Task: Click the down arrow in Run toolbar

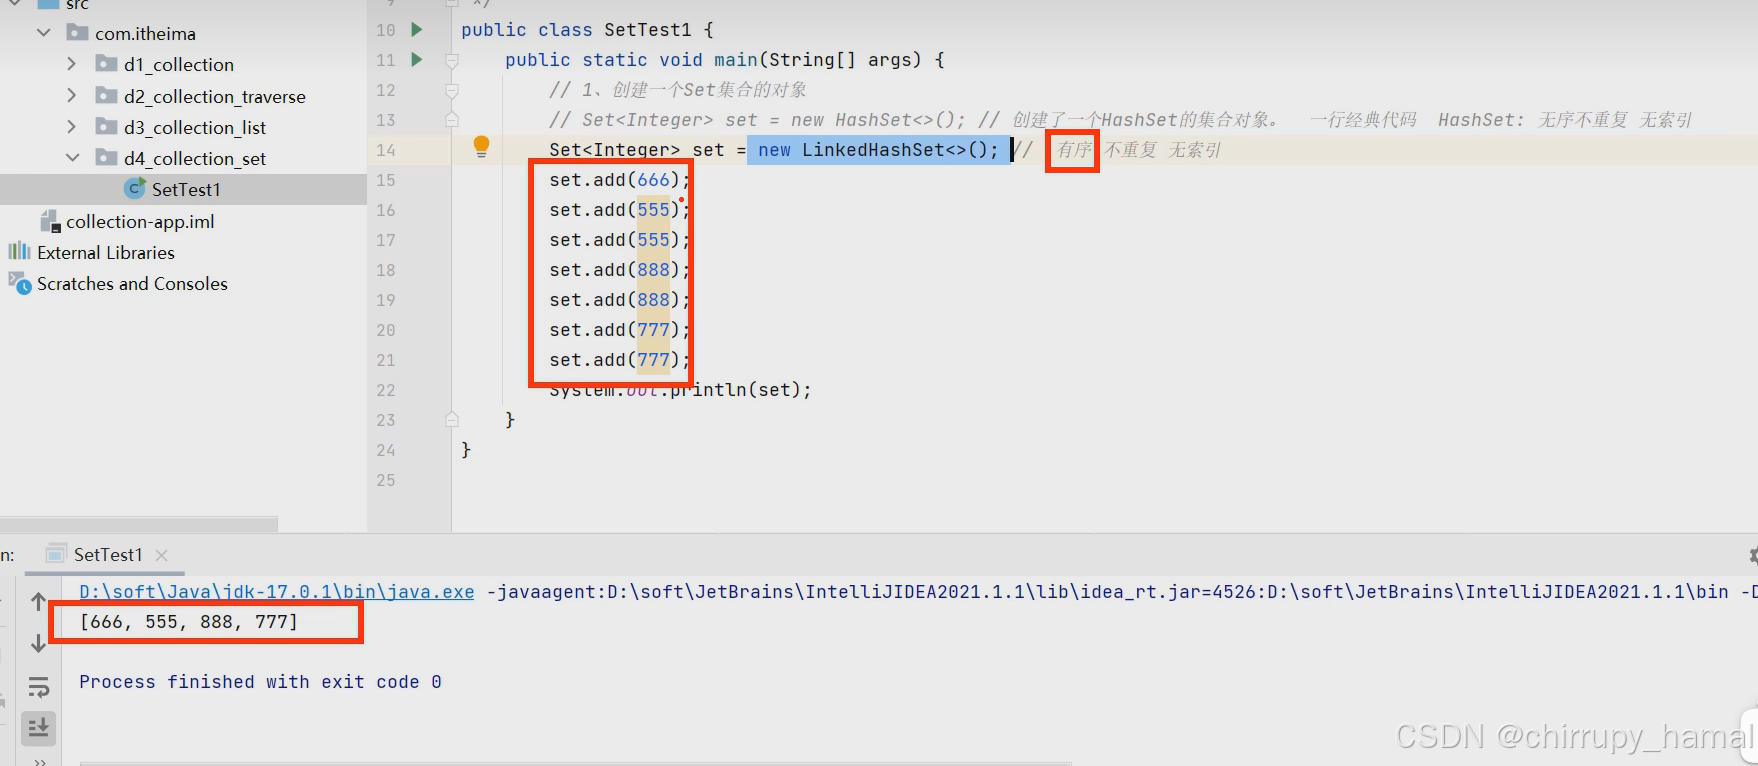Action: tap(38, 643)
